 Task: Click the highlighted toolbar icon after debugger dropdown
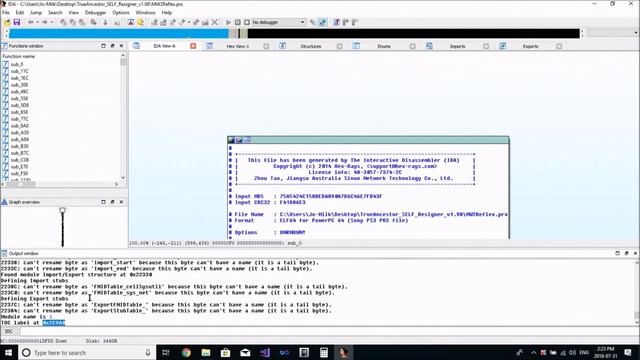322,22
